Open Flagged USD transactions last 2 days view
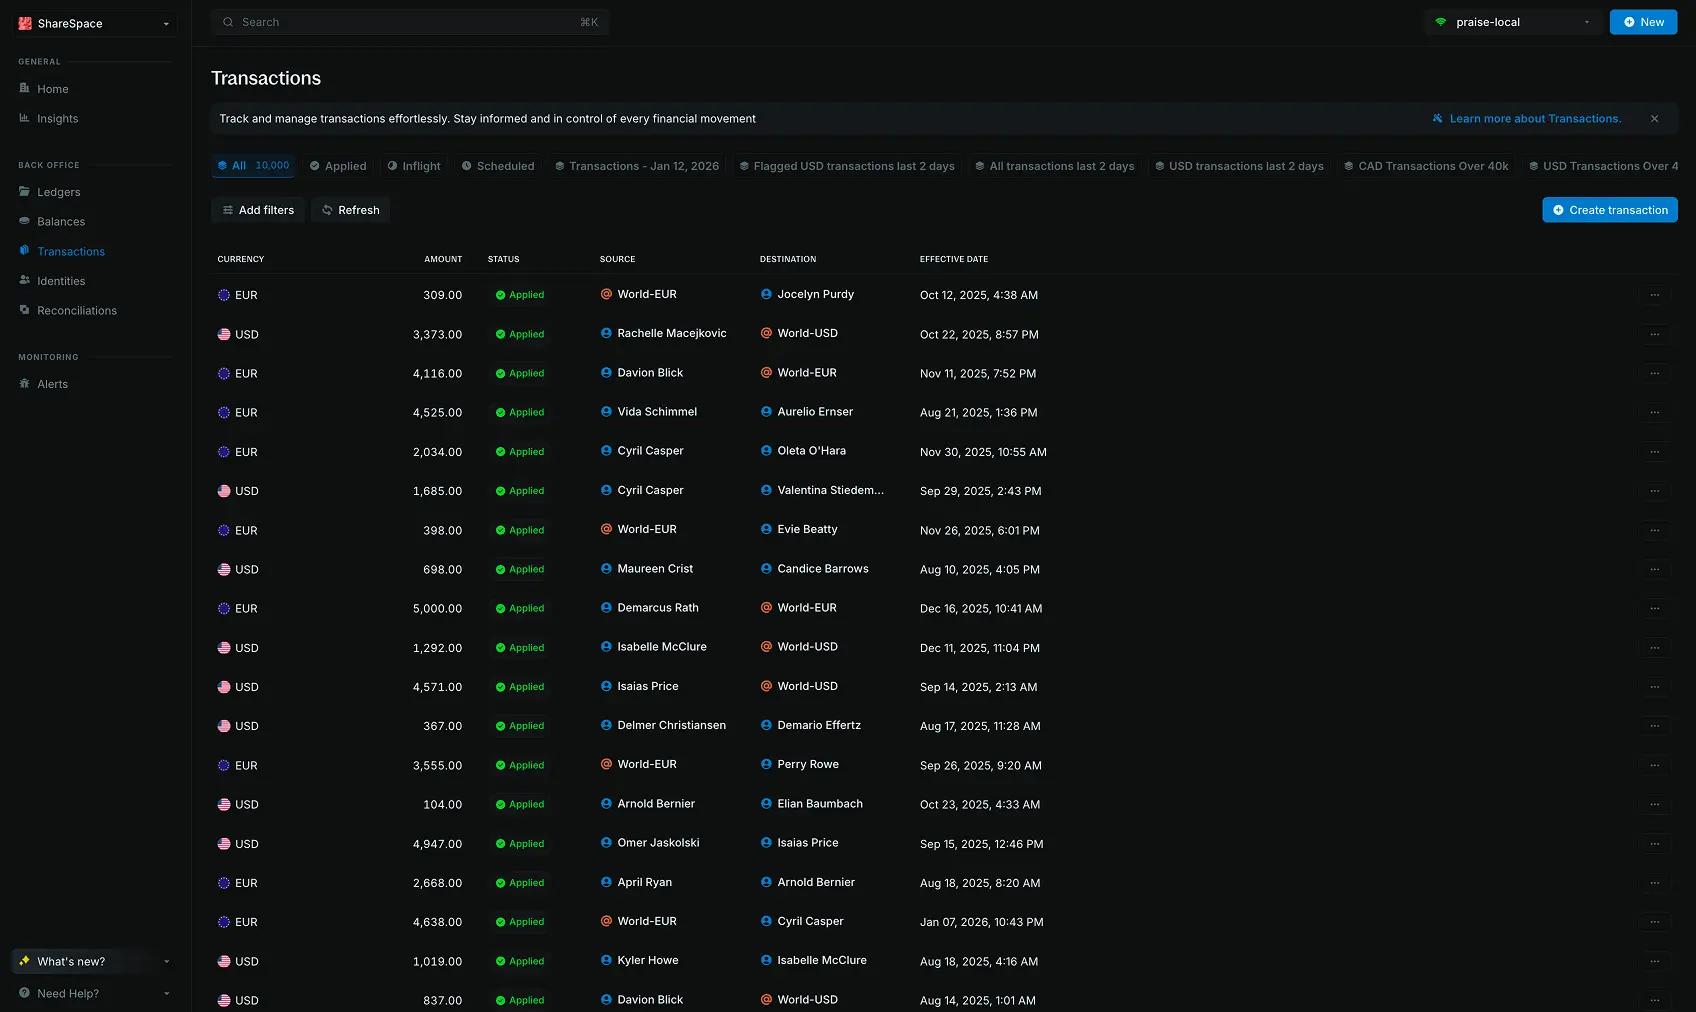The image size is (1696, 1012). (847, 166)
